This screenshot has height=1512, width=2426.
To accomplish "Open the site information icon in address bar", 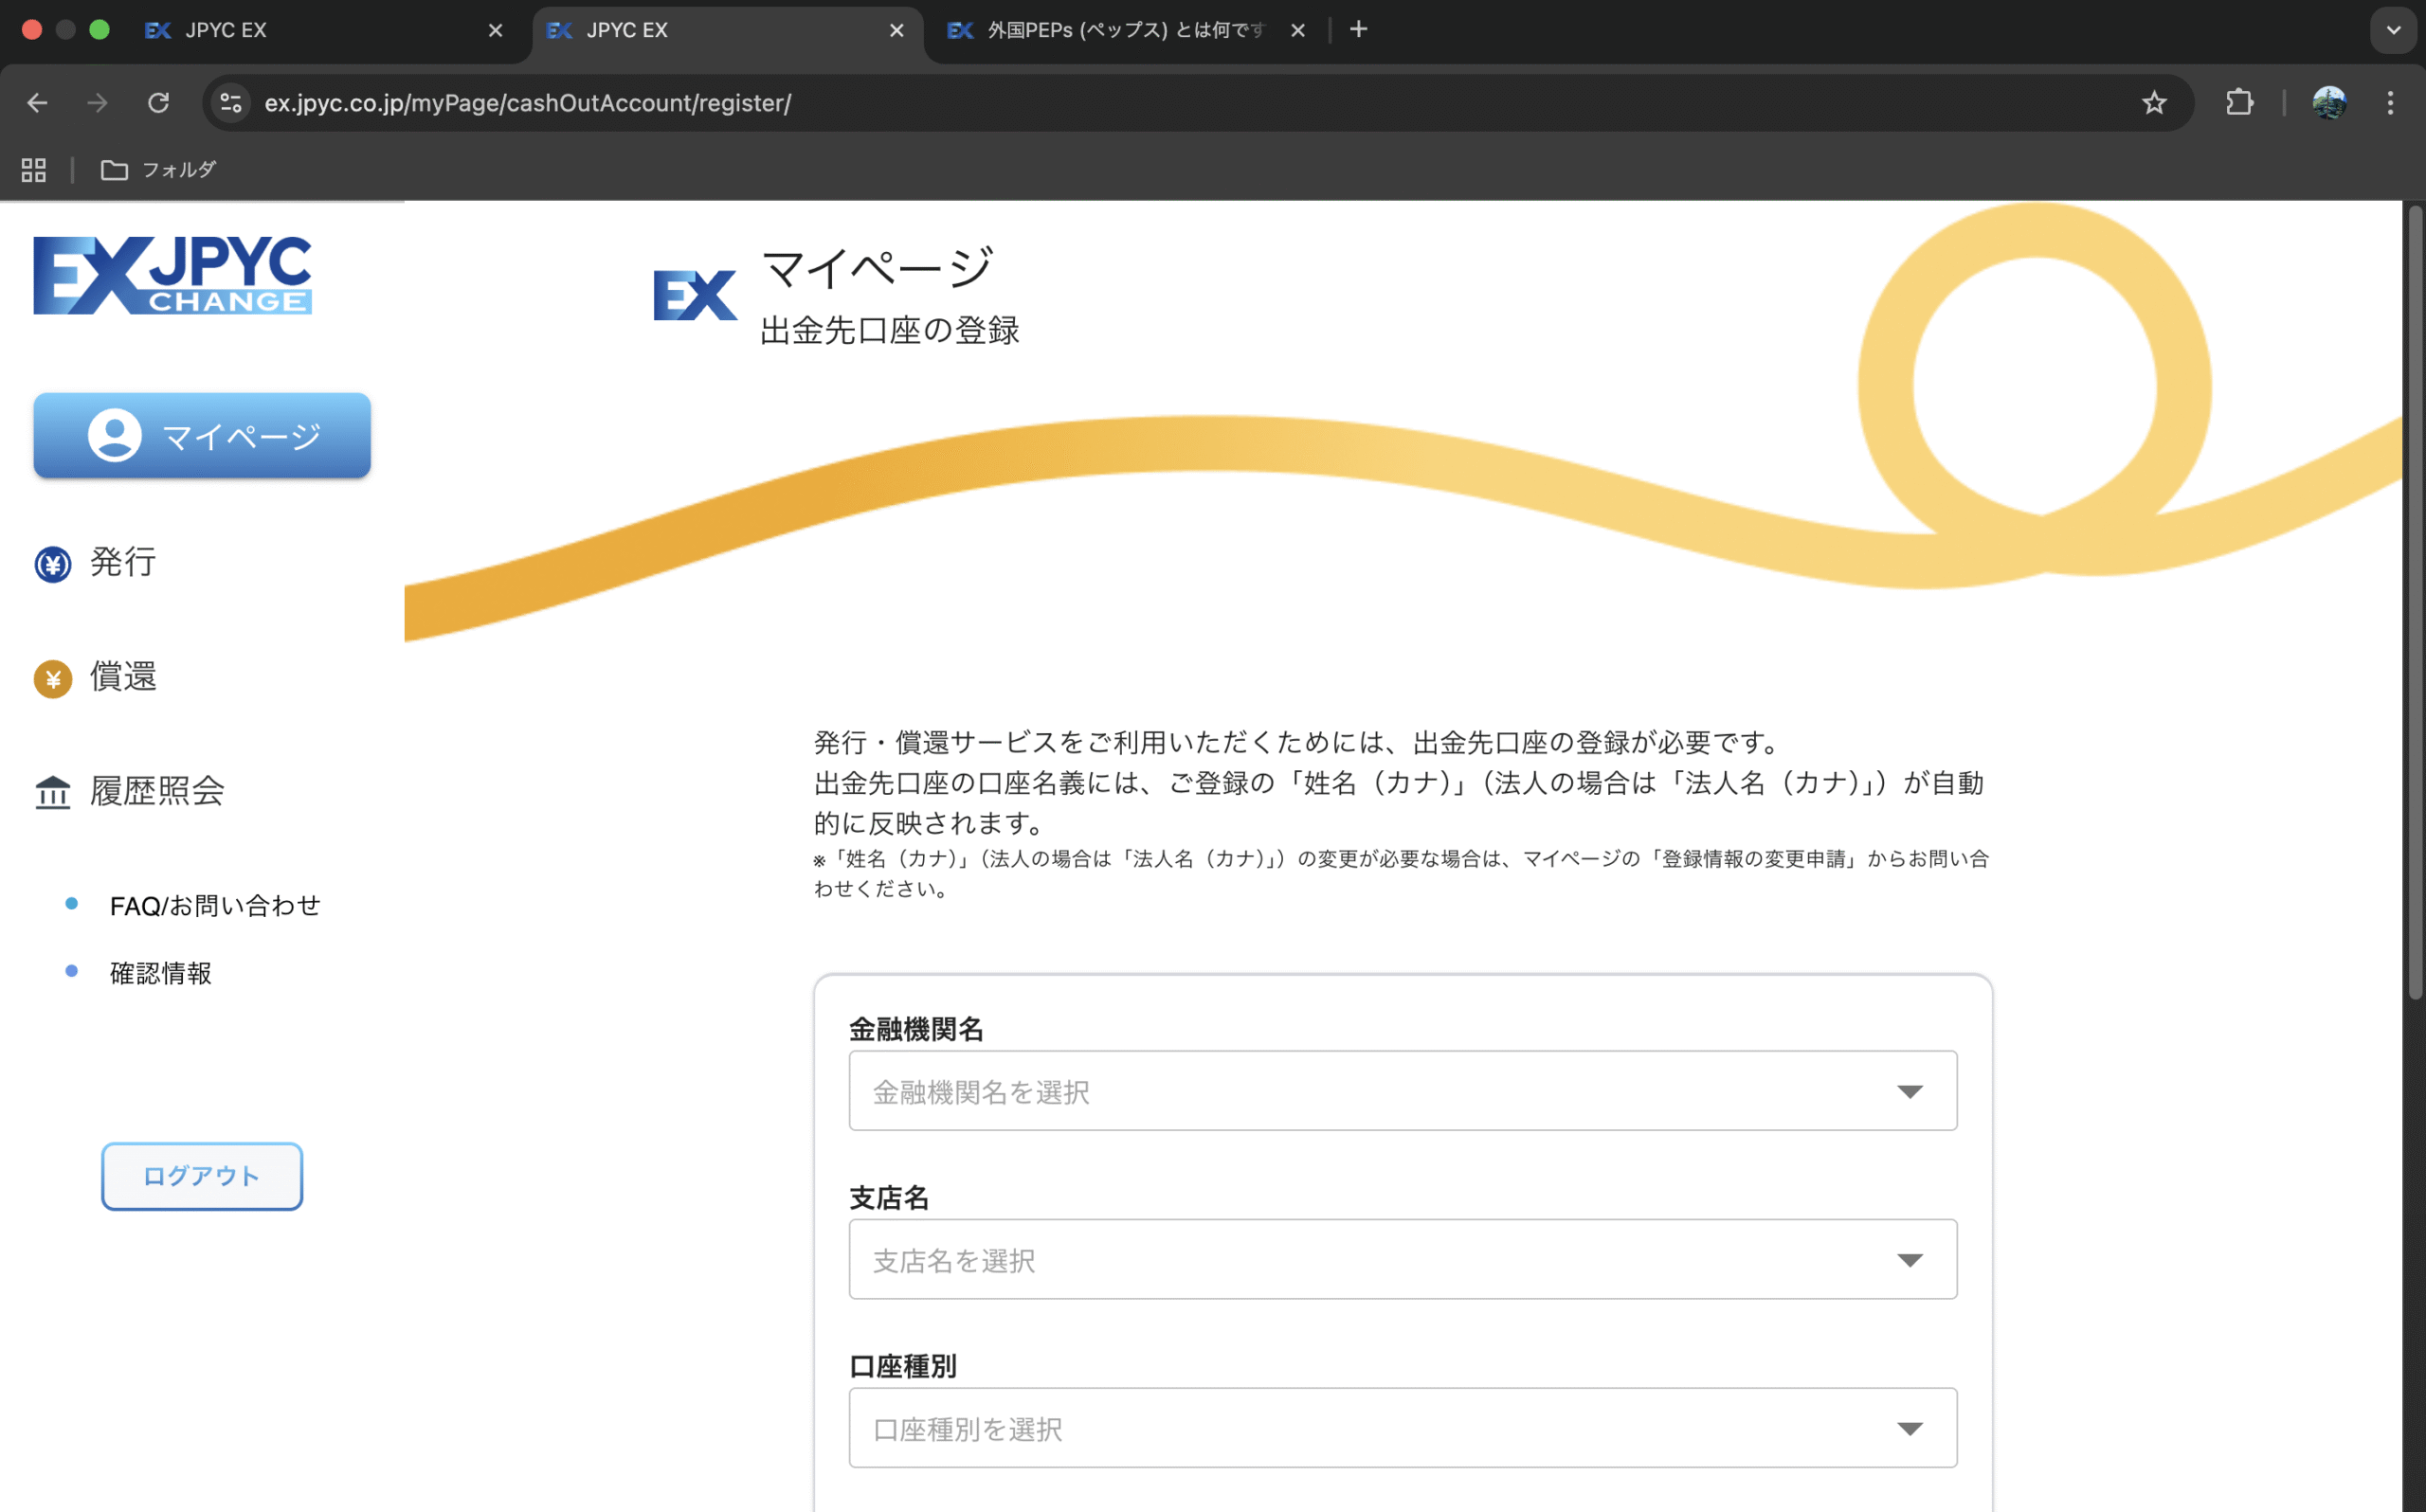I will click(x=230, y=102).
